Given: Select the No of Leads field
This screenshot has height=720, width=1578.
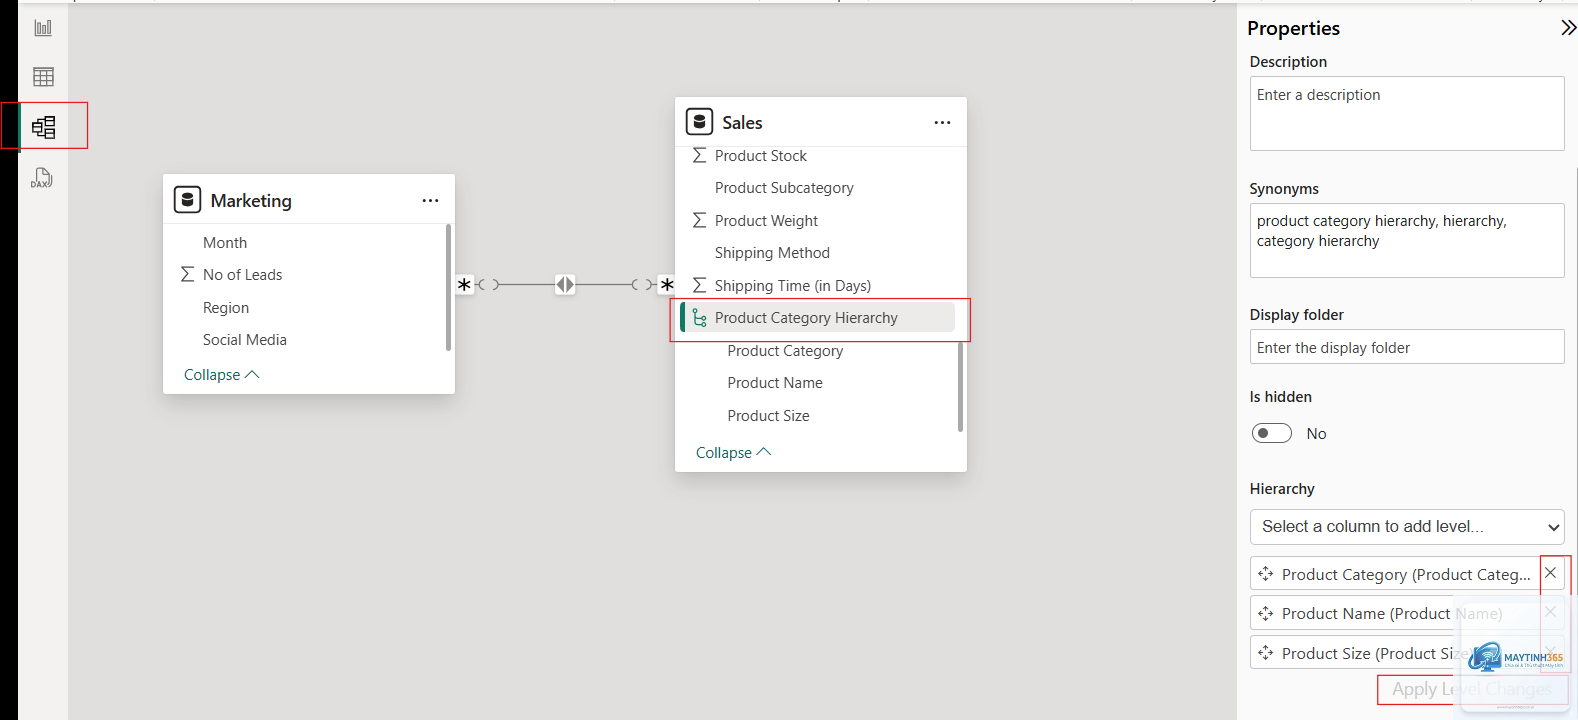Looking at the screenshot, I should click(243, 274).
